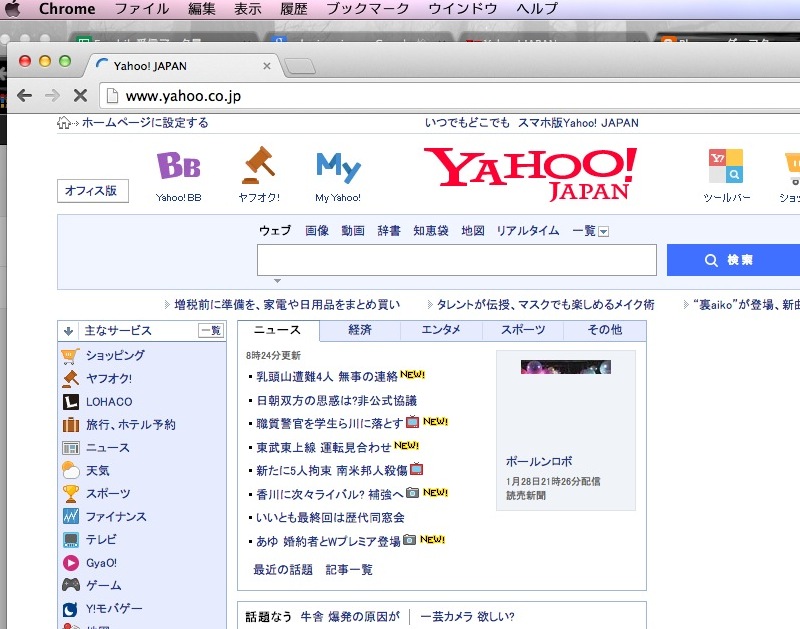Select the 辞書 search category
Image resolution: width=800 pixels, height=629 pixels.
389,231
